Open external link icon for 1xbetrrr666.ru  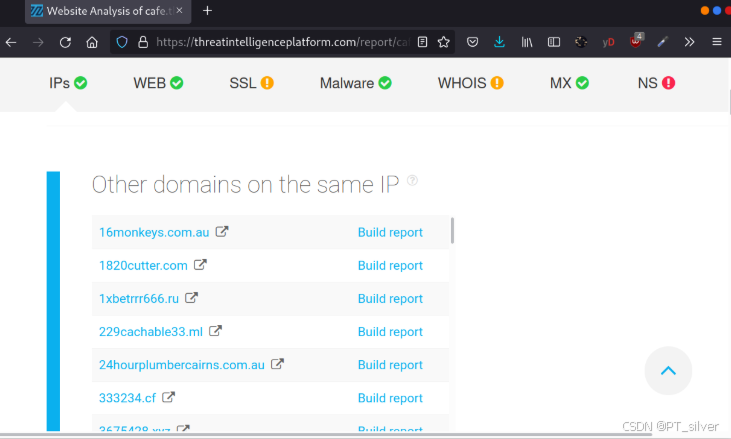[x=192, y=297]
